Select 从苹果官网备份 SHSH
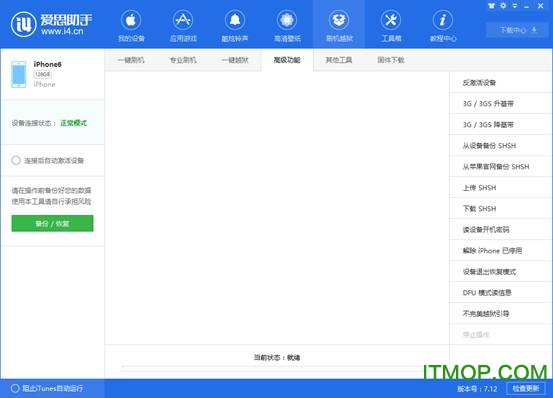The image size is (553, 398). coord(500,166)
